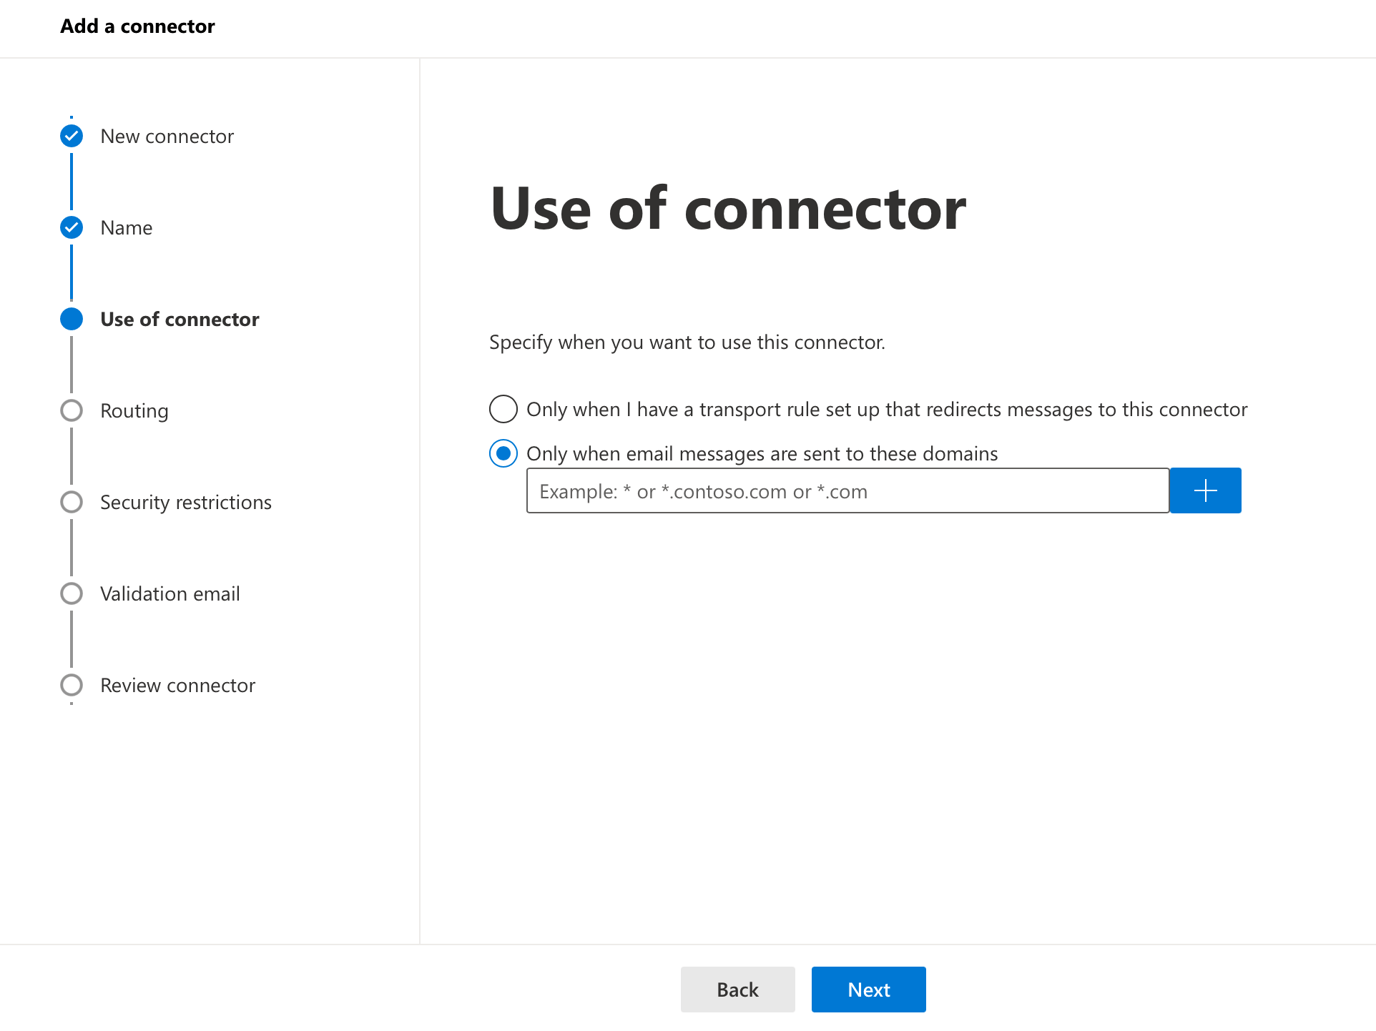
Task: Go to the Name step in the wizard
Action: point(126,227)
